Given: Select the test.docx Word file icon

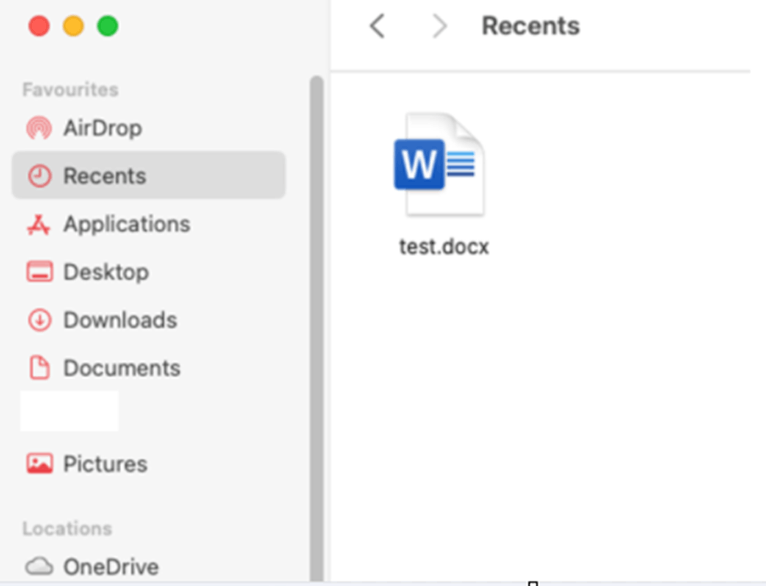Looking at the screenshot, I should pos(439,164).
